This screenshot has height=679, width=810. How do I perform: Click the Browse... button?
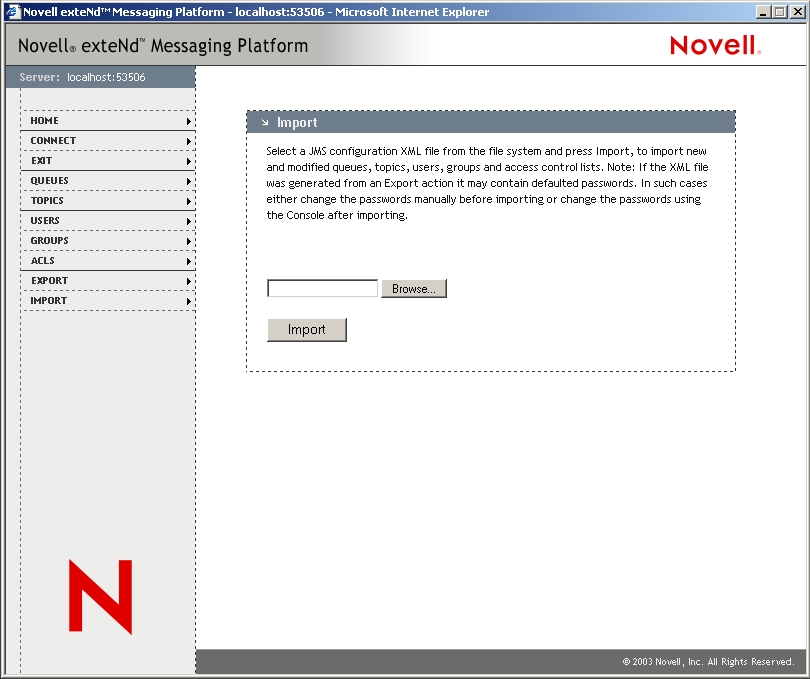tap(414, 288)
